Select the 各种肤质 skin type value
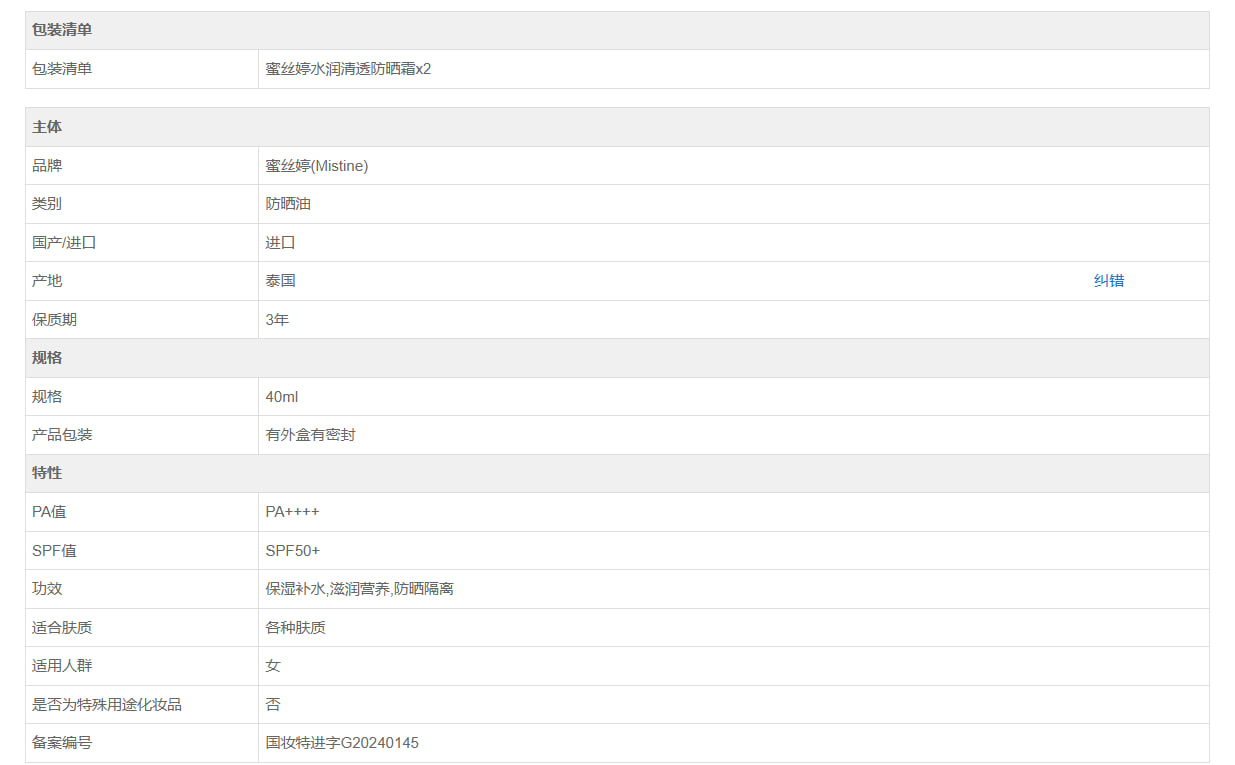Viewport: 1235px width, 765px height. click(295, 628)
